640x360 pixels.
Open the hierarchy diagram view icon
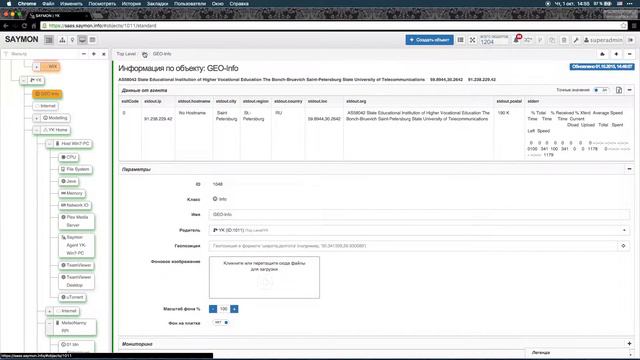62,40
